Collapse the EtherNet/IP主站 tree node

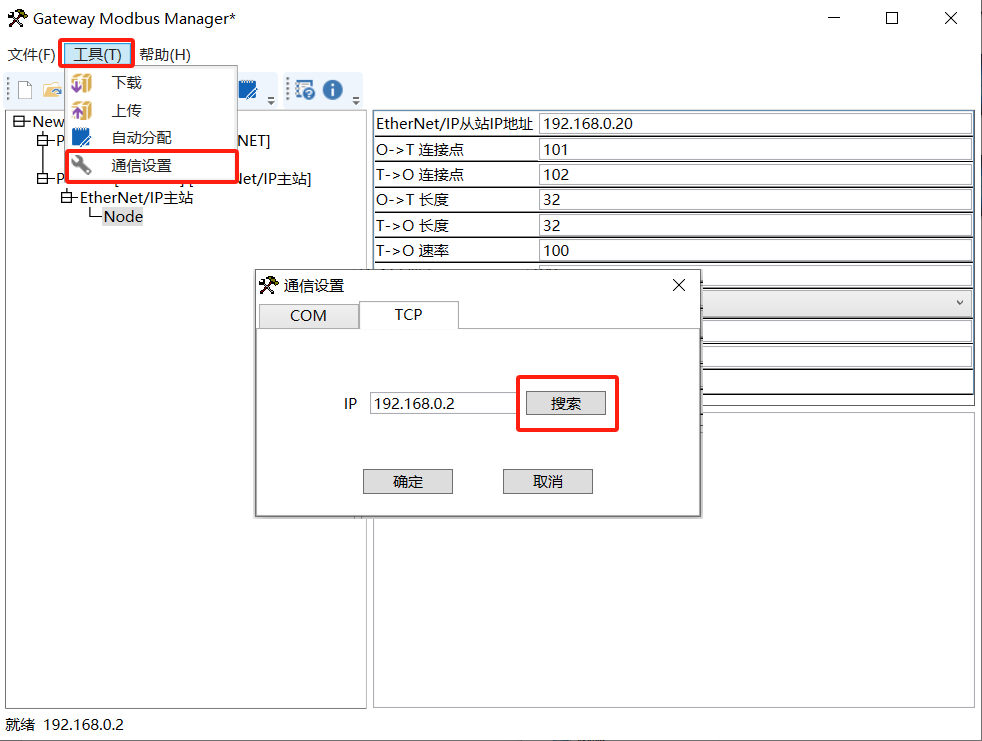point(67,197)
